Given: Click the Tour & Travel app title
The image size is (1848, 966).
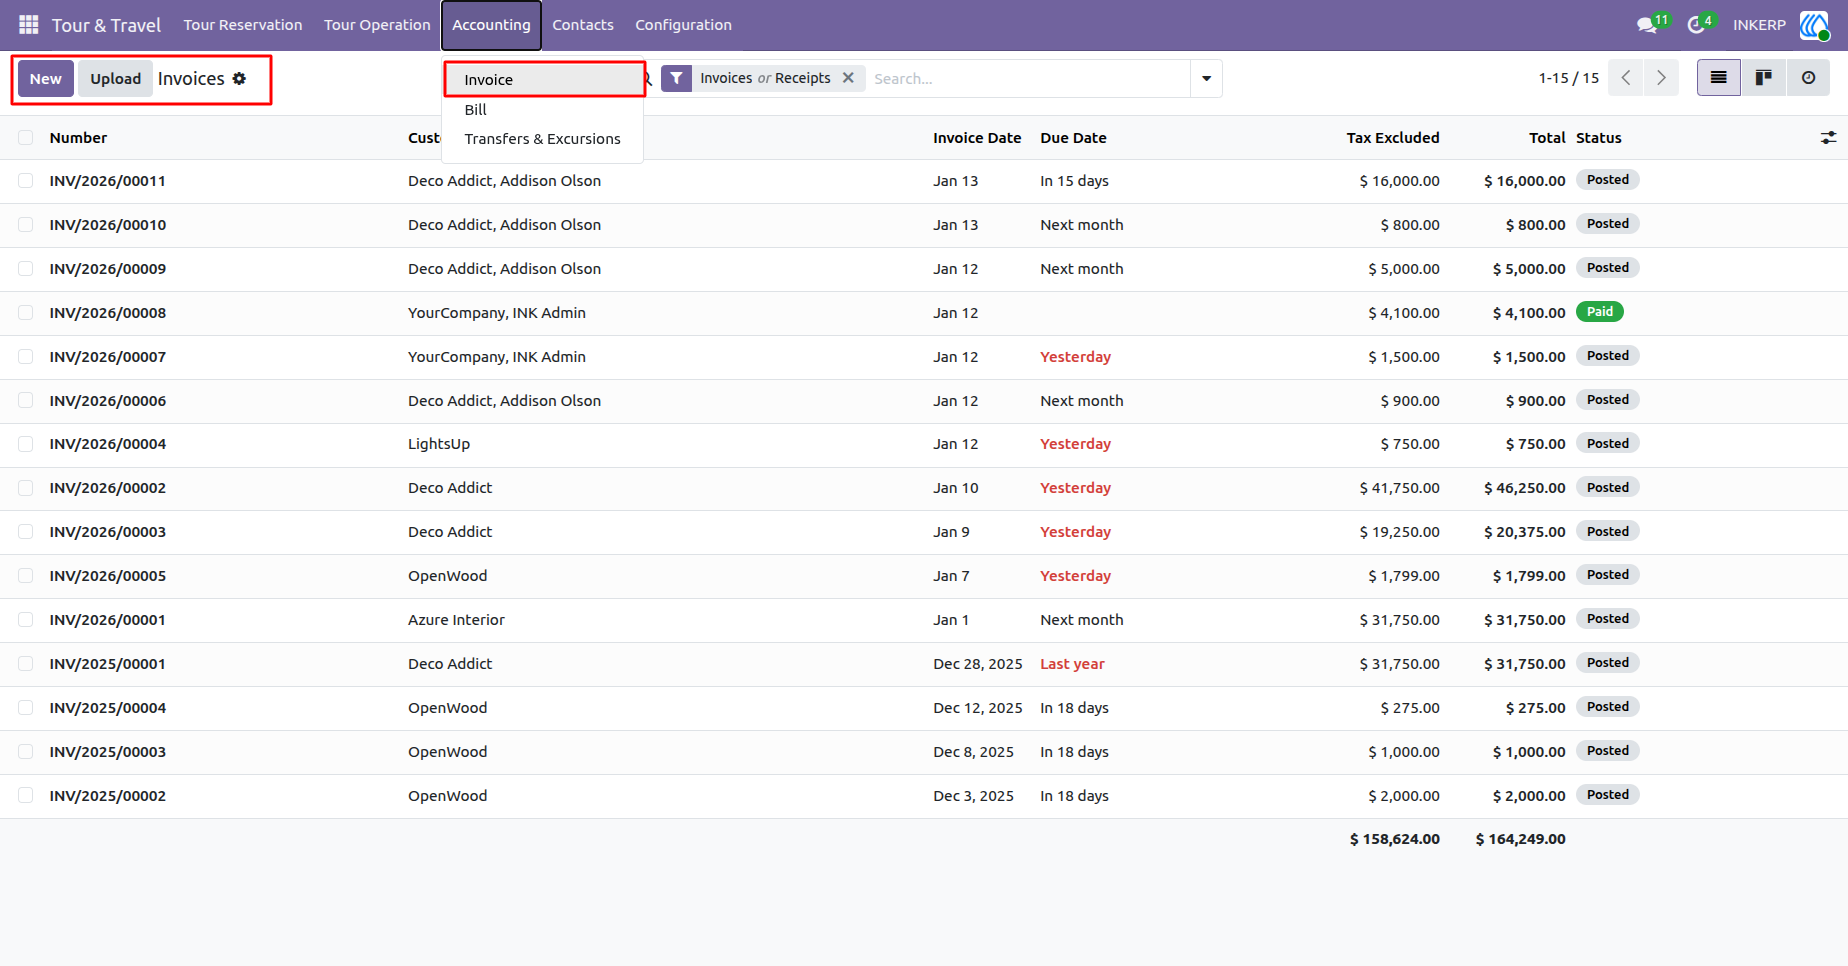Looking at the screenshot, I should point(106,25).
